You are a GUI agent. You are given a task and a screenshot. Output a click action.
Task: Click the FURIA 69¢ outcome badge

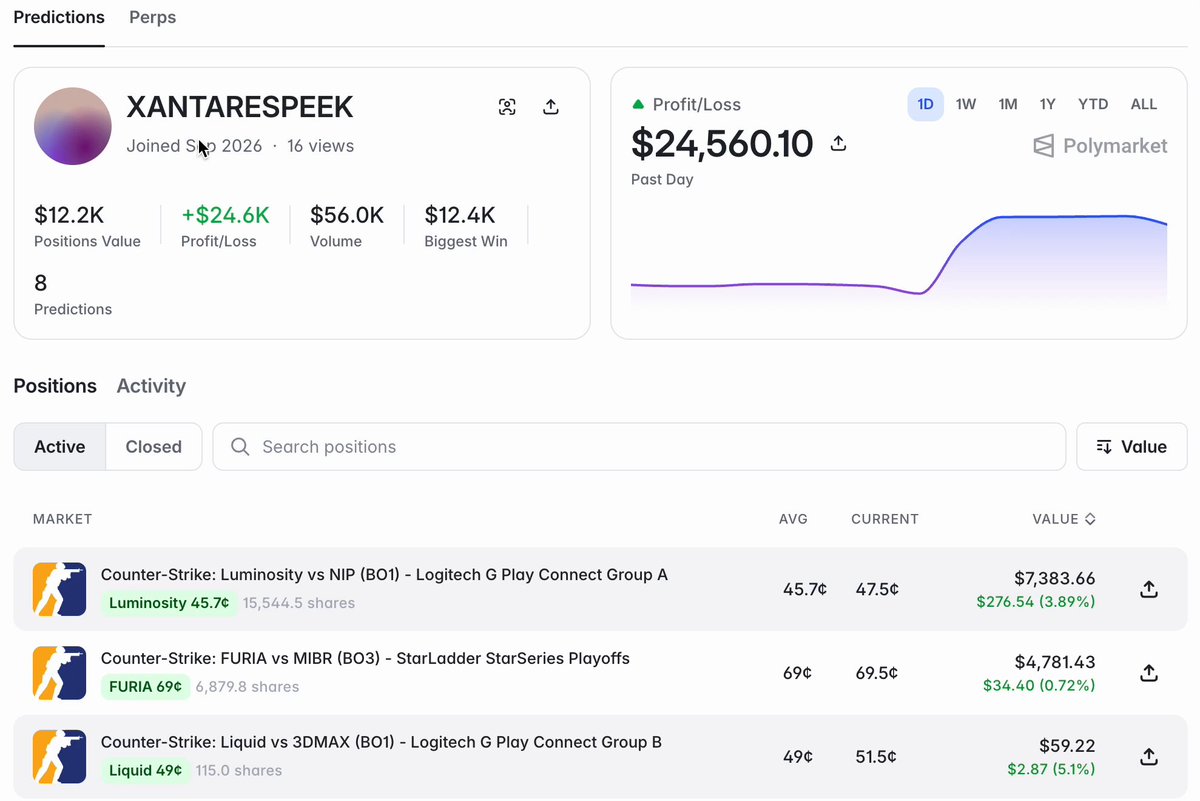coord(145,687)
